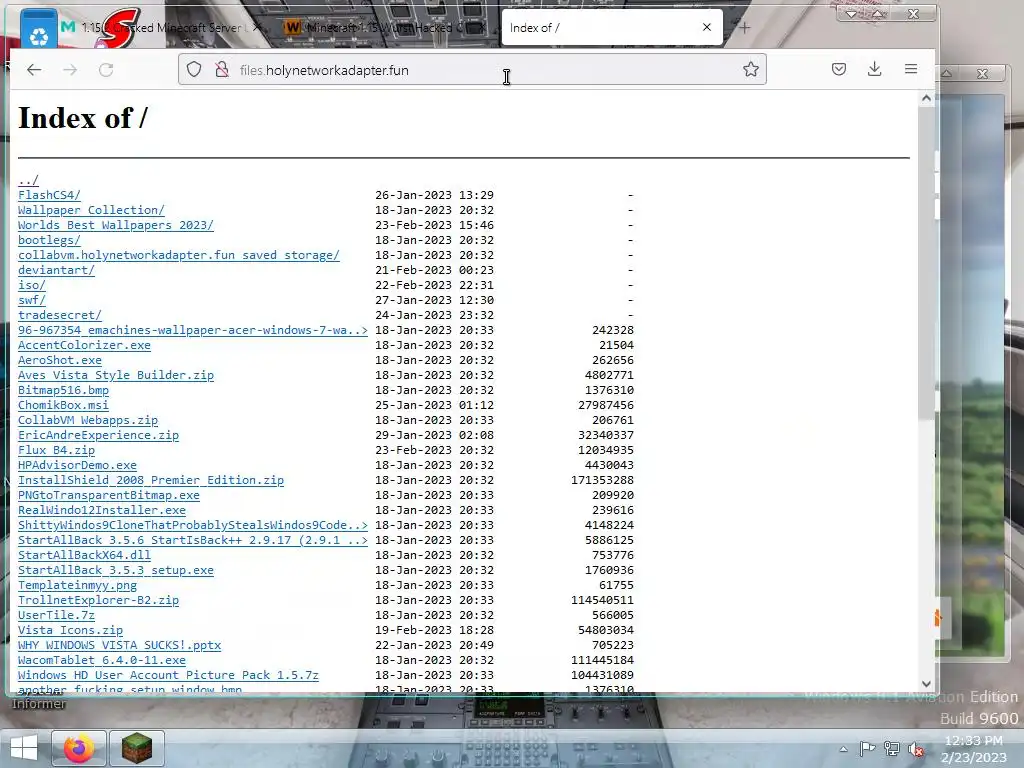Download RealWindo12Installer.exe

coord(102,511)
